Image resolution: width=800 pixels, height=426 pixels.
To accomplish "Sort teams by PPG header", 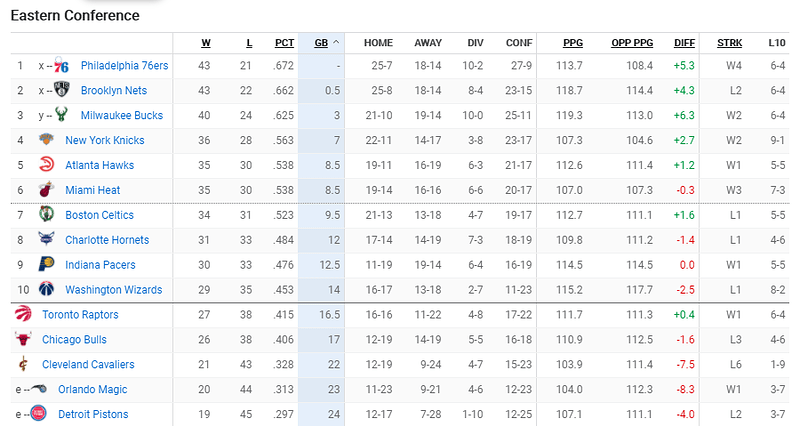I will 572,43.
